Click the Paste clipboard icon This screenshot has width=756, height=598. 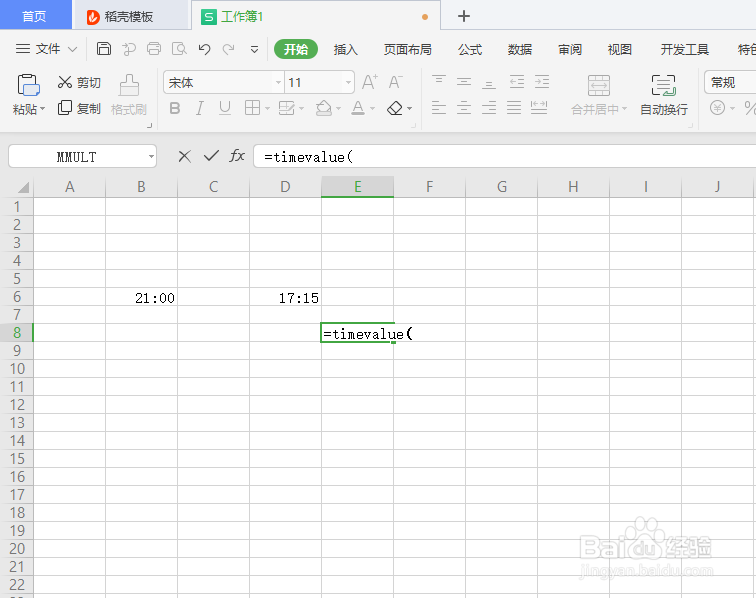pyautogui.click(x=28, y=85)
